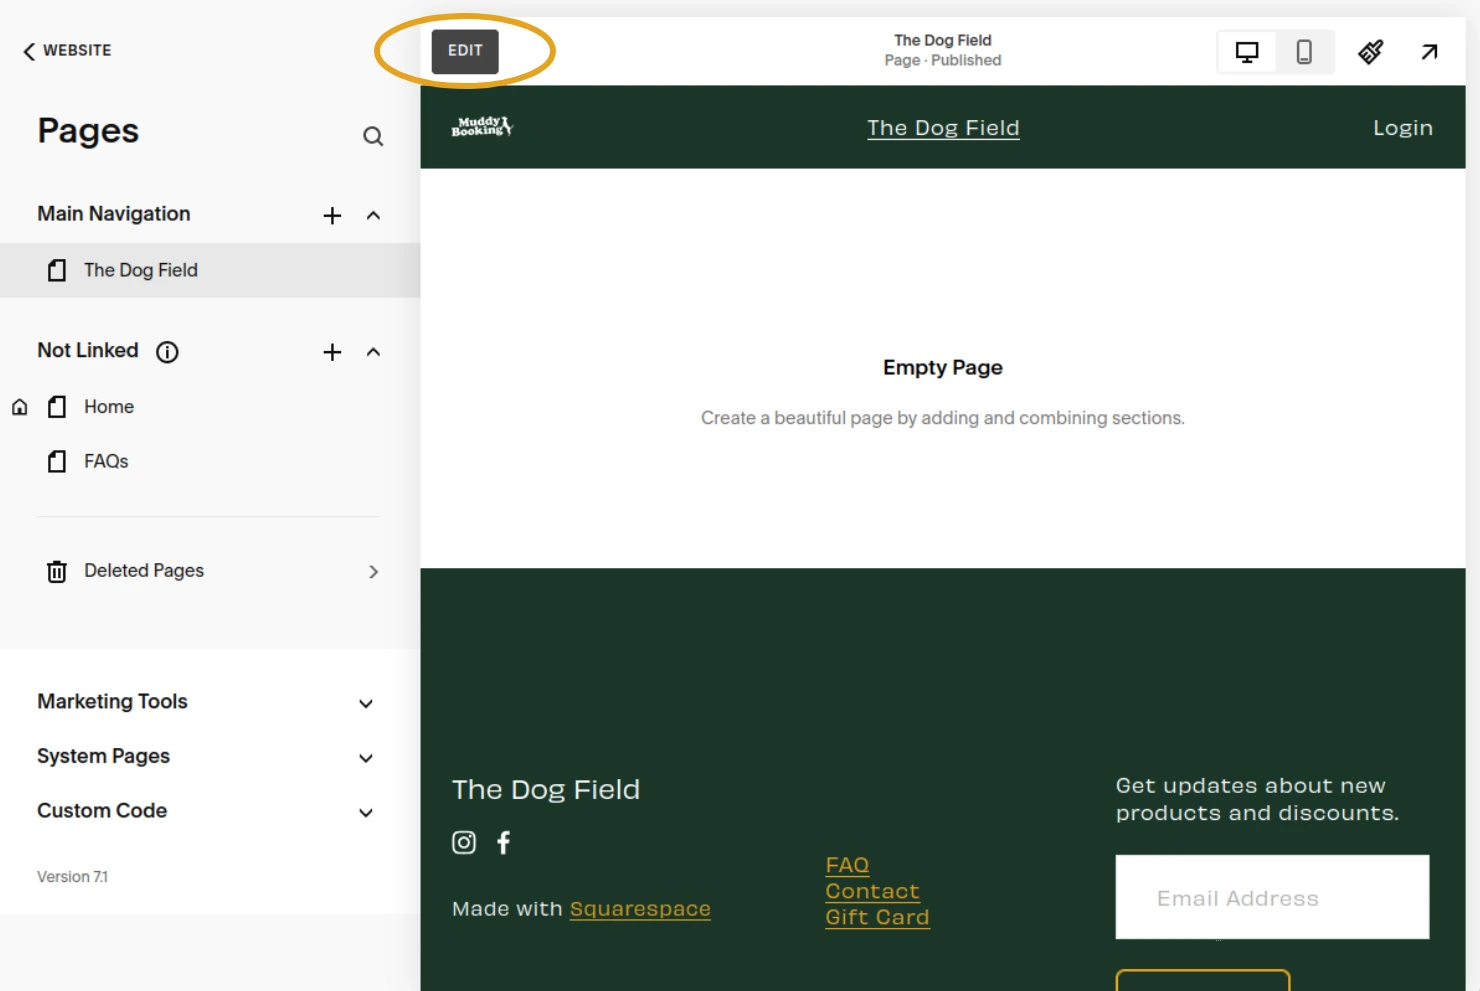Switch between desktop and mobile preview toggle

pos(1276,51)
